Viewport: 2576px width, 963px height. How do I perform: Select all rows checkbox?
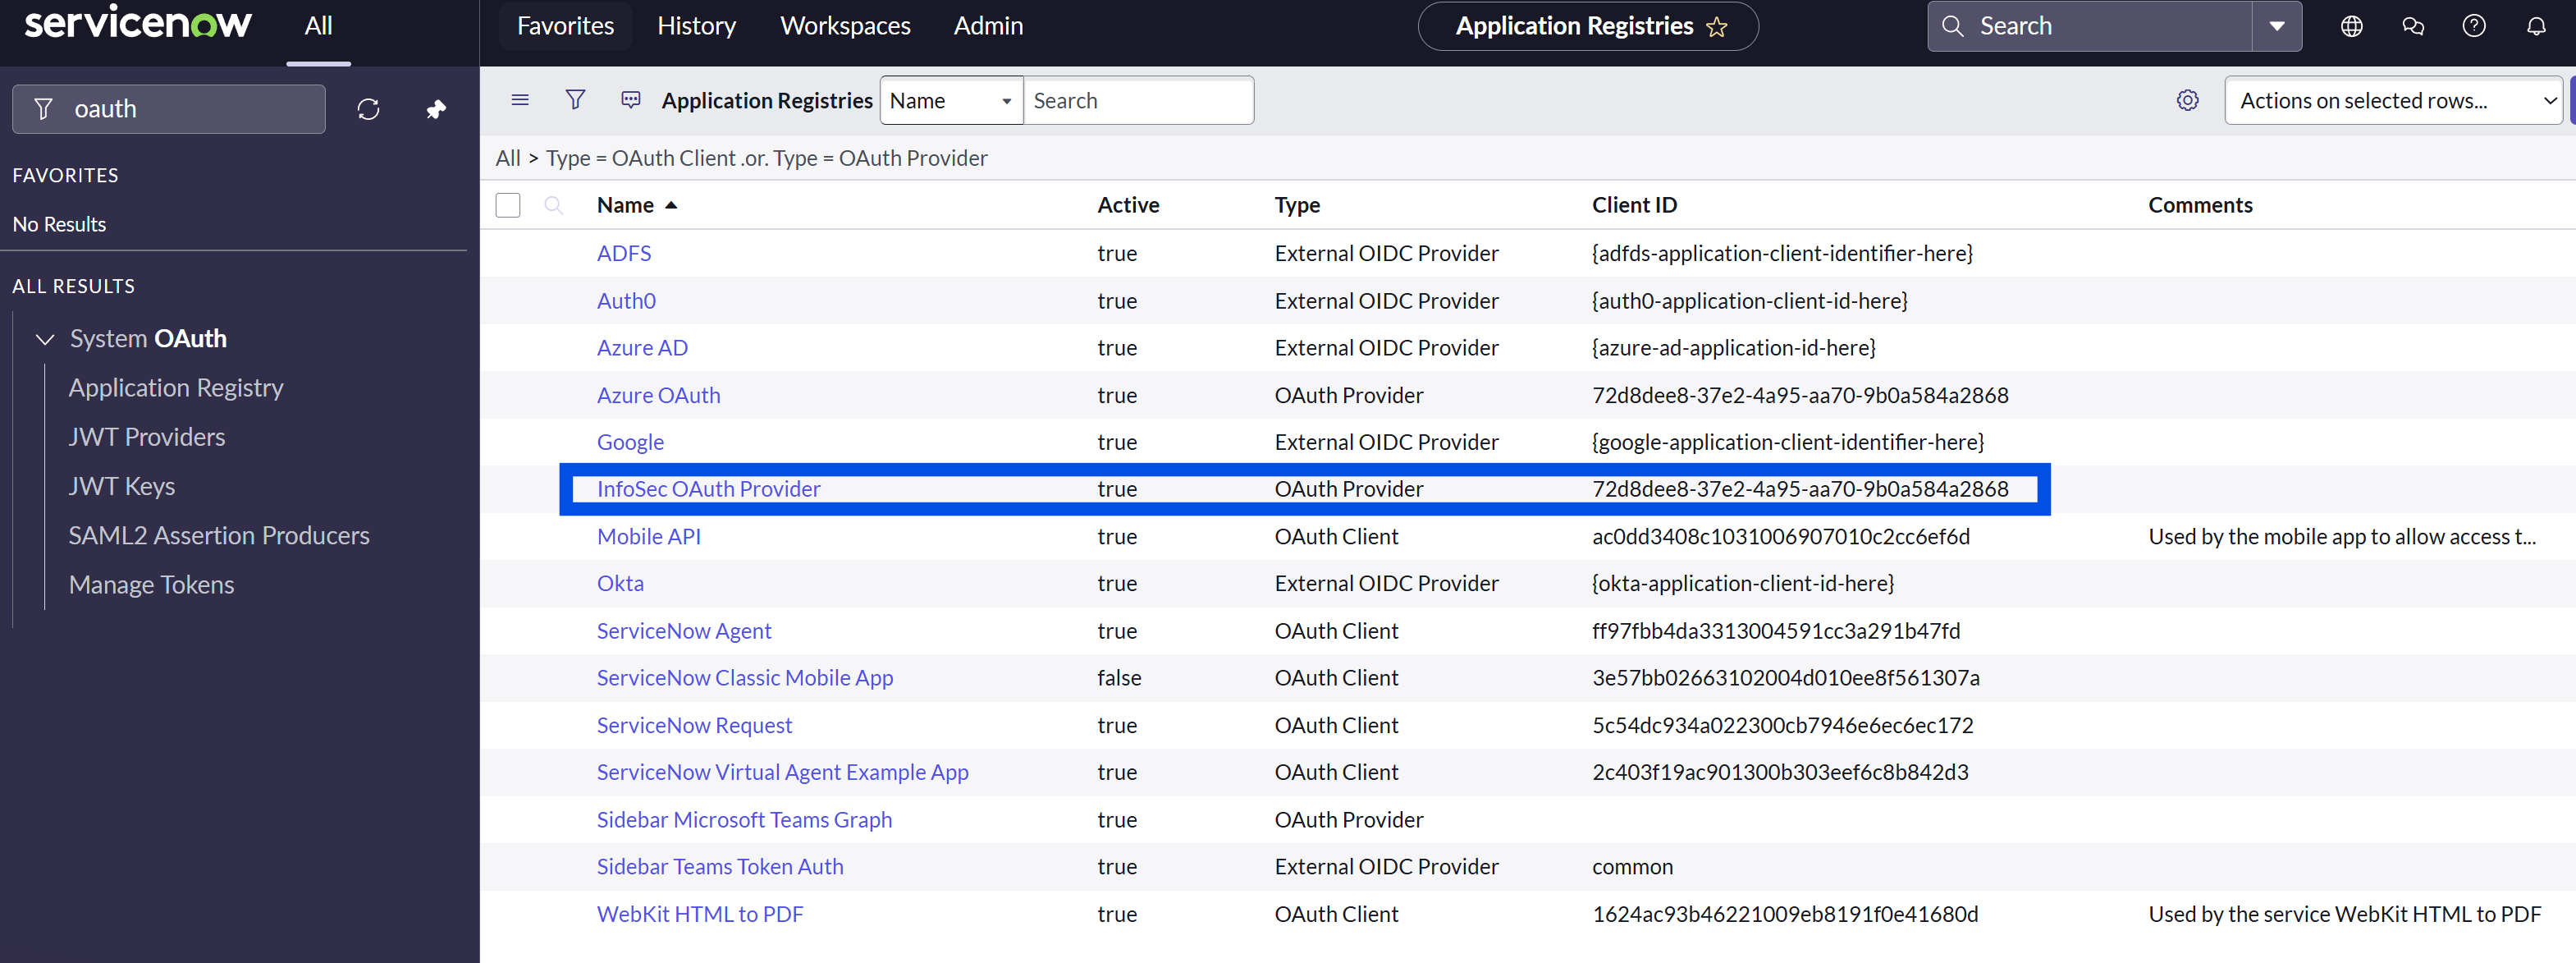(x=508, y=205)
